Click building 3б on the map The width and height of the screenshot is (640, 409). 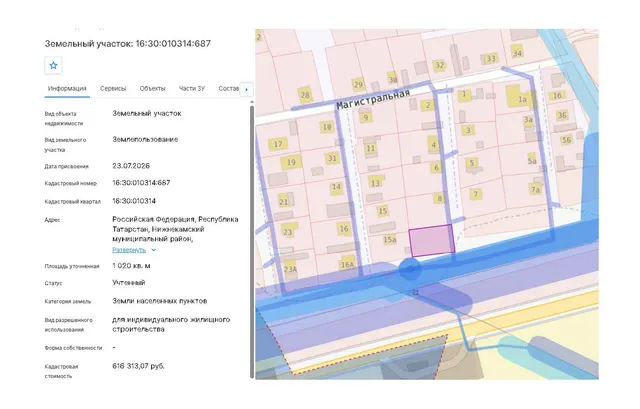[562, 115]
